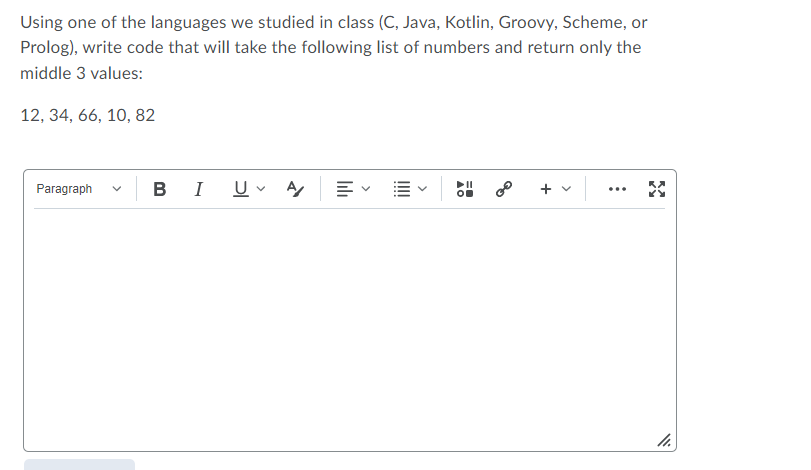Click the plus Insert-other icon

546,189
